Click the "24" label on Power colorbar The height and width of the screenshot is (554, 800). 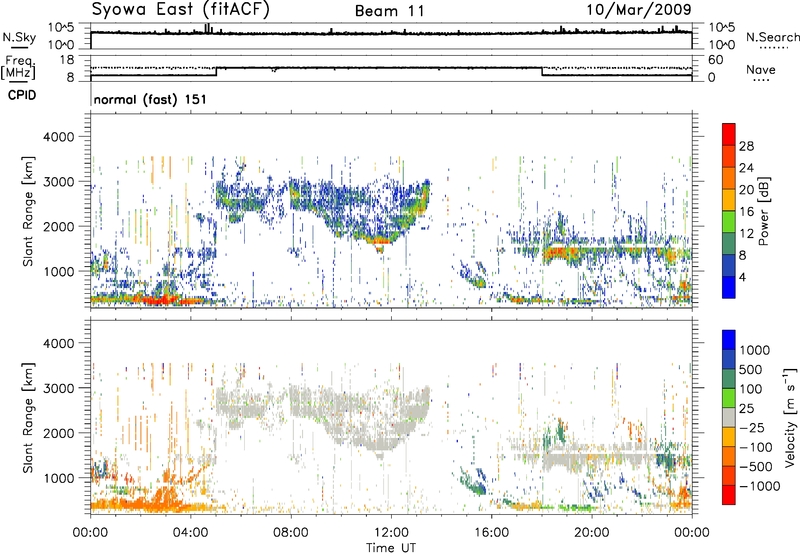pos(746,168)
